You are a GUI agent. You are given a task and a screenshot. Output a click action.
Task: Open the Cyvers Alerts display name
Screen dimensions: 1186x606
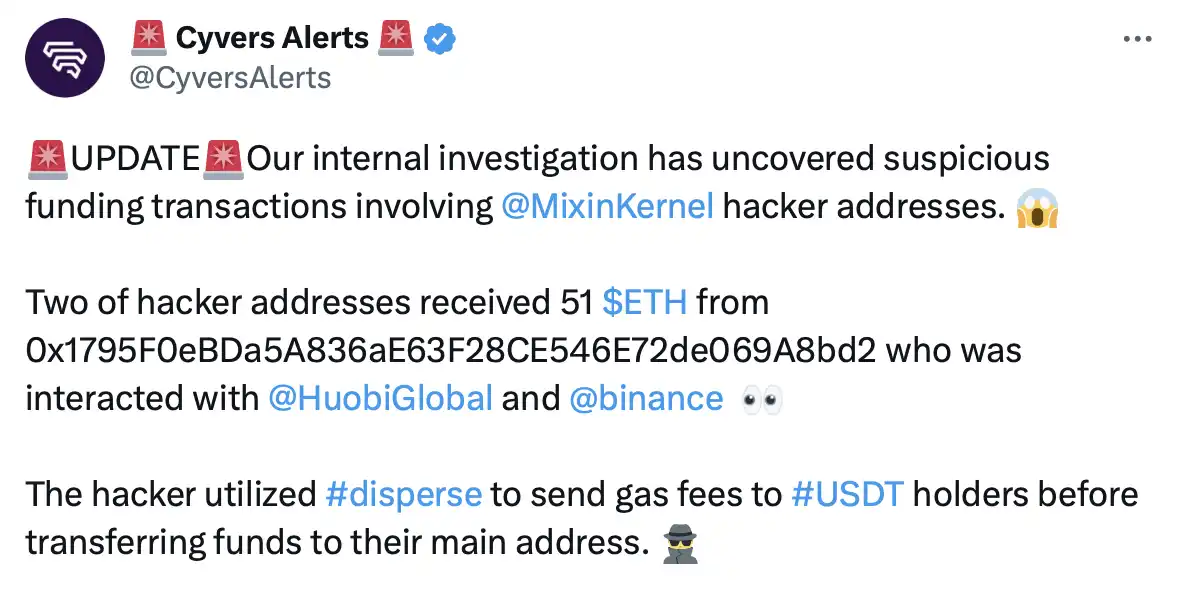coord(272,39)
